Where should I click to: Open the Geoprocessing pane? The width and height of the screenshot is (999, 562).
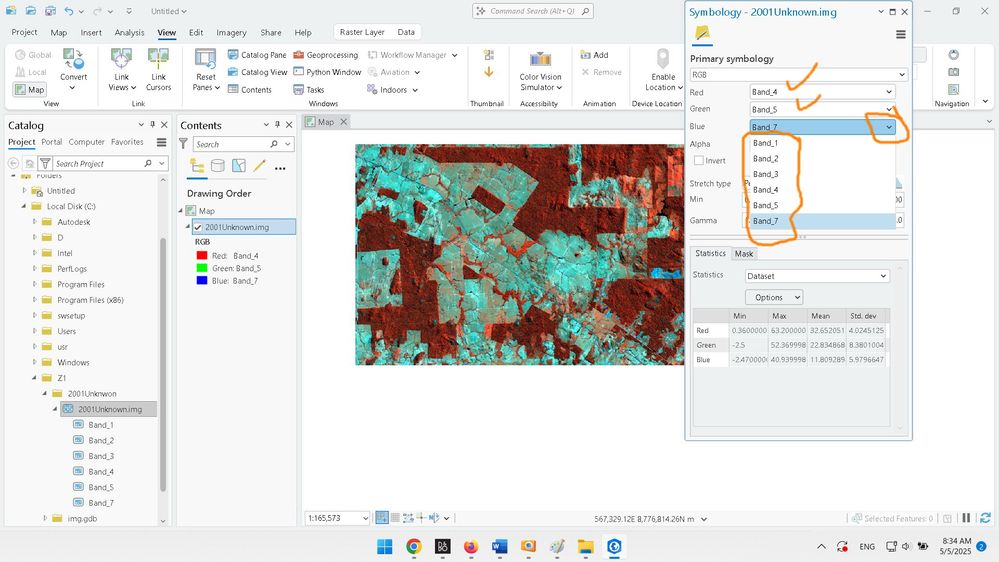(x=326, y=55)
